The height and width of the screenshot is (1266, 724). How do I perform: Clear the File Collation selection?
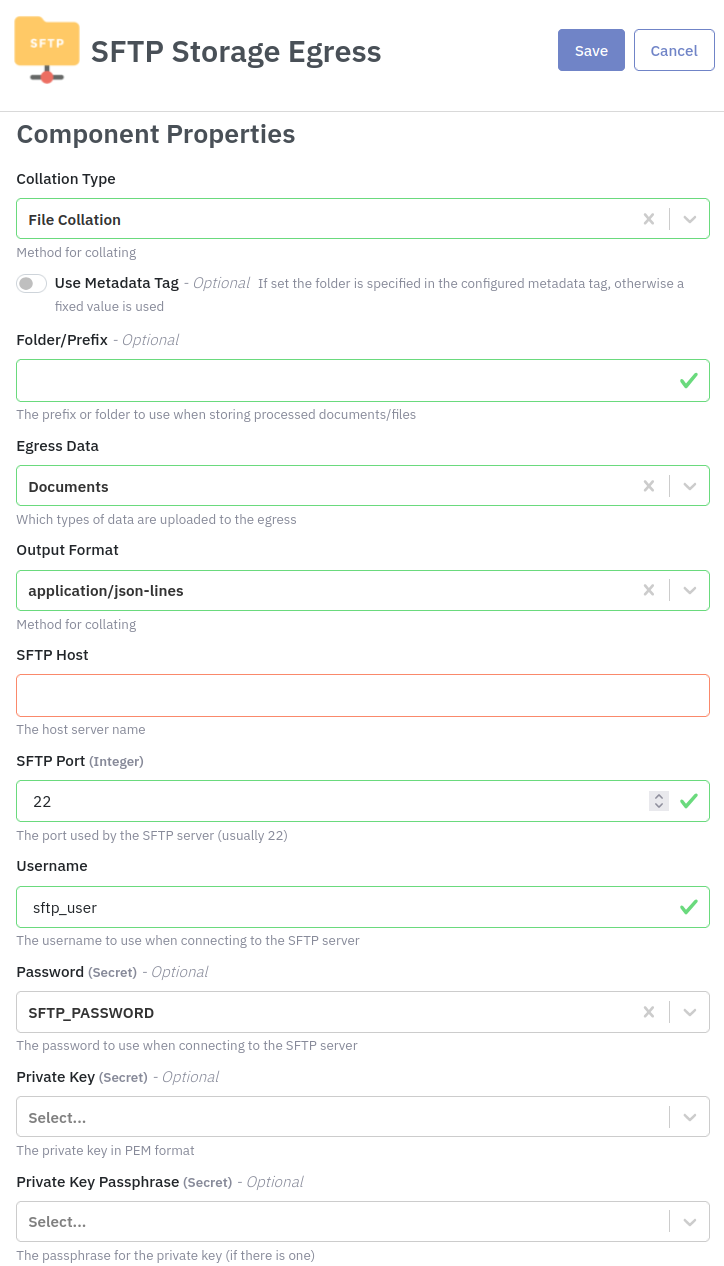[649, 219]
